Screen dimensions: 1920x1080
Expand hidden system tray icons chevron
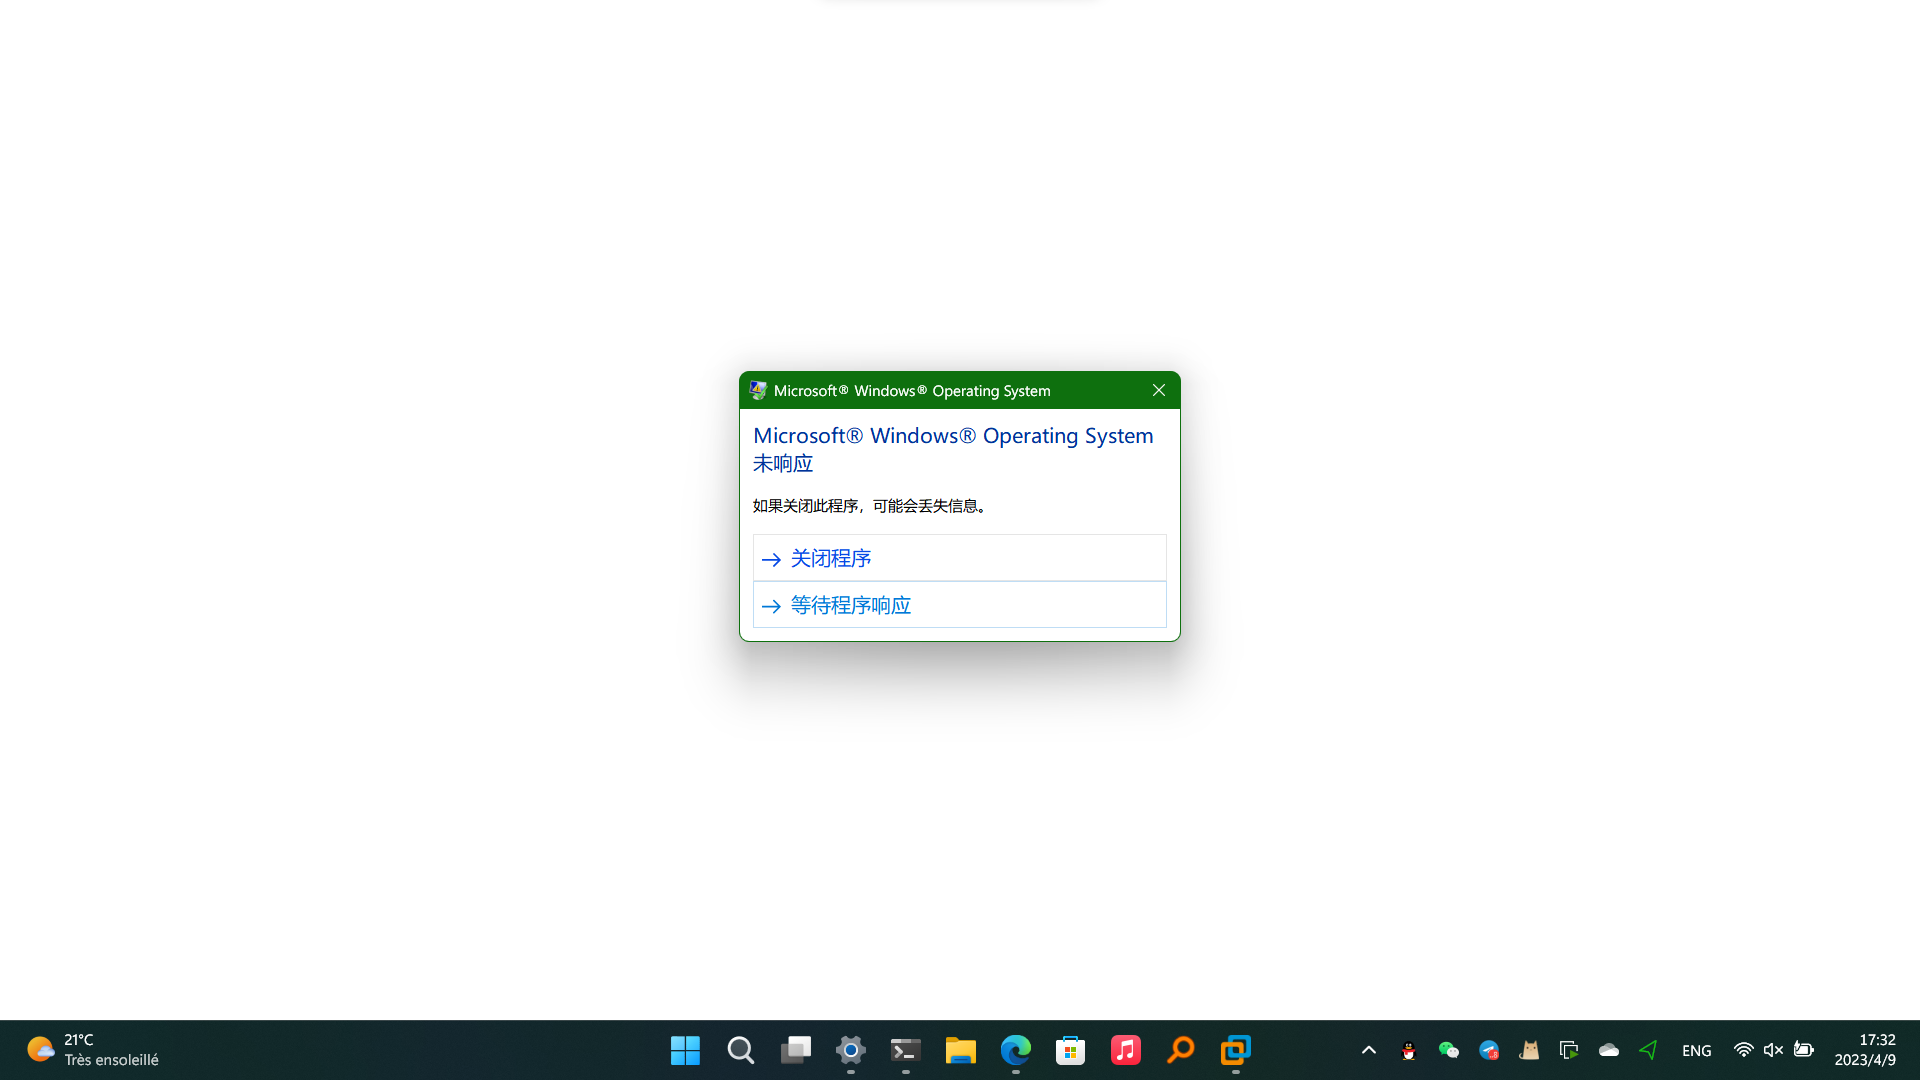click(x=1369, y=1050)
